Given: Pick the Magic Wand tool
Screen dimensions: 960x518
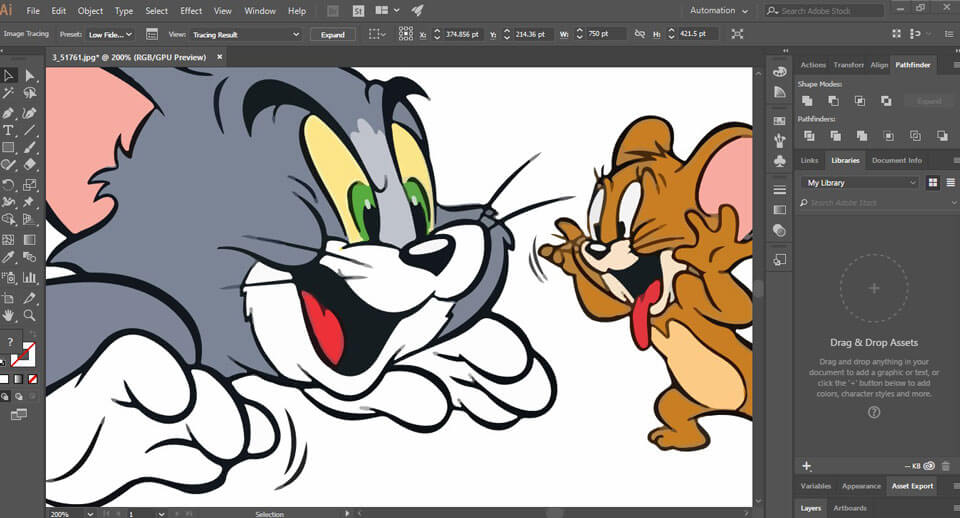Looking at the screenshot, I should click(x=8, y=93).
